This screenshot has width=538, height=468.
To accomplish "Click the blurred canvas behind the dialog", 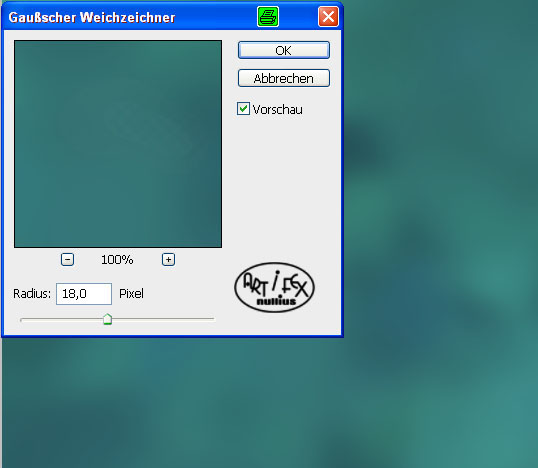I will tap(439, 240).
